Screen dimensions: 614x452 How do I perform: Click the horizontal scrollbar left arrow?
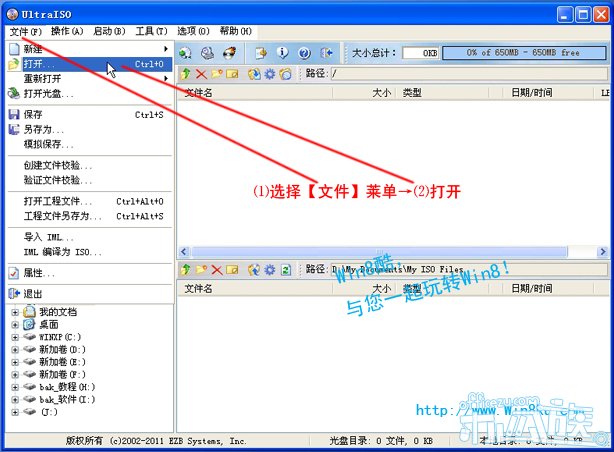pyautogui.click(x=183, y=251)
